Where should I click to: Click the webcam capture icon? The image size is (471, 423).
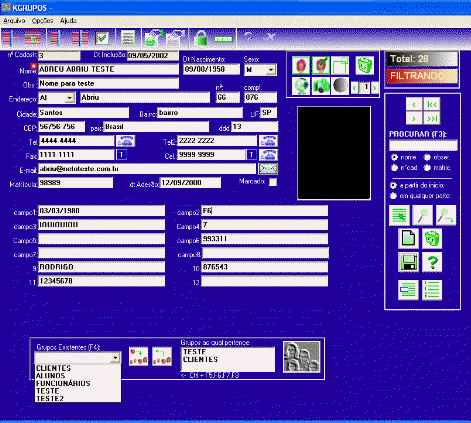point(301,86)
